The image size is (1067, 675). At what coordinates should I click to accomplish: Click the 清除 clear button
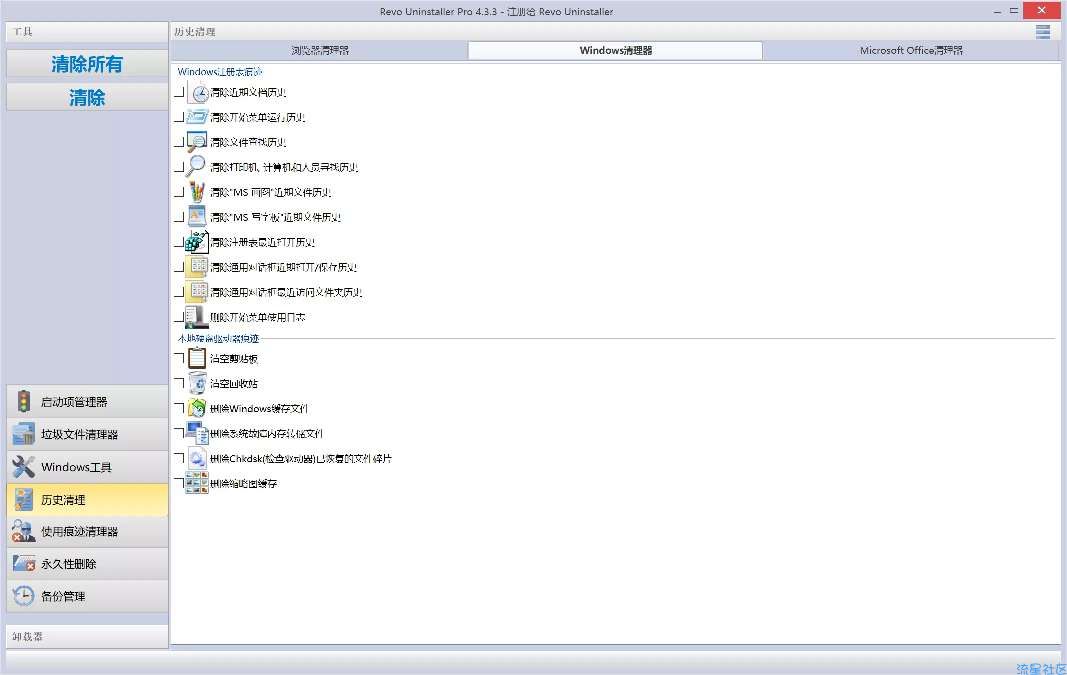tap(87, 97)
